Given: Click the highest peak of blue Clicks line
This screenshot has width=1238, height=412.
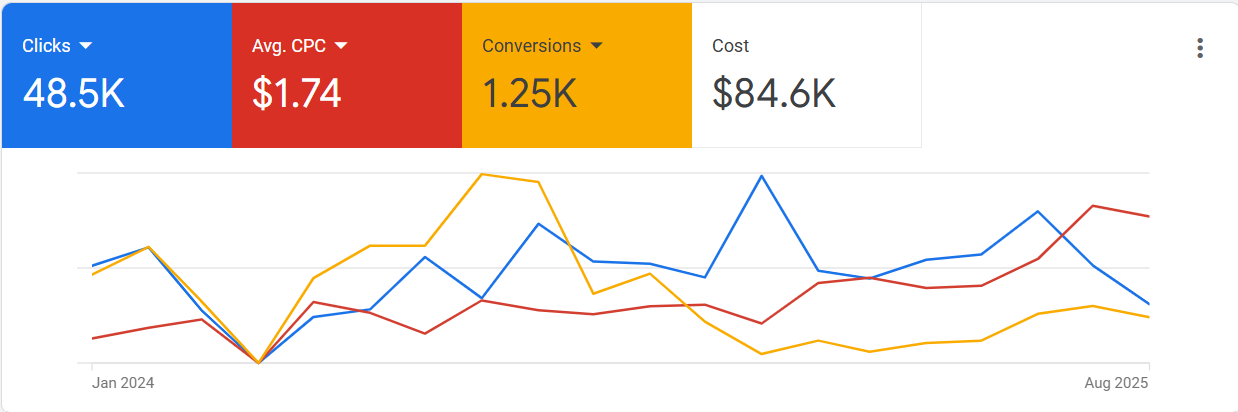Looking at the screenshot, I should tap(762, 176).
